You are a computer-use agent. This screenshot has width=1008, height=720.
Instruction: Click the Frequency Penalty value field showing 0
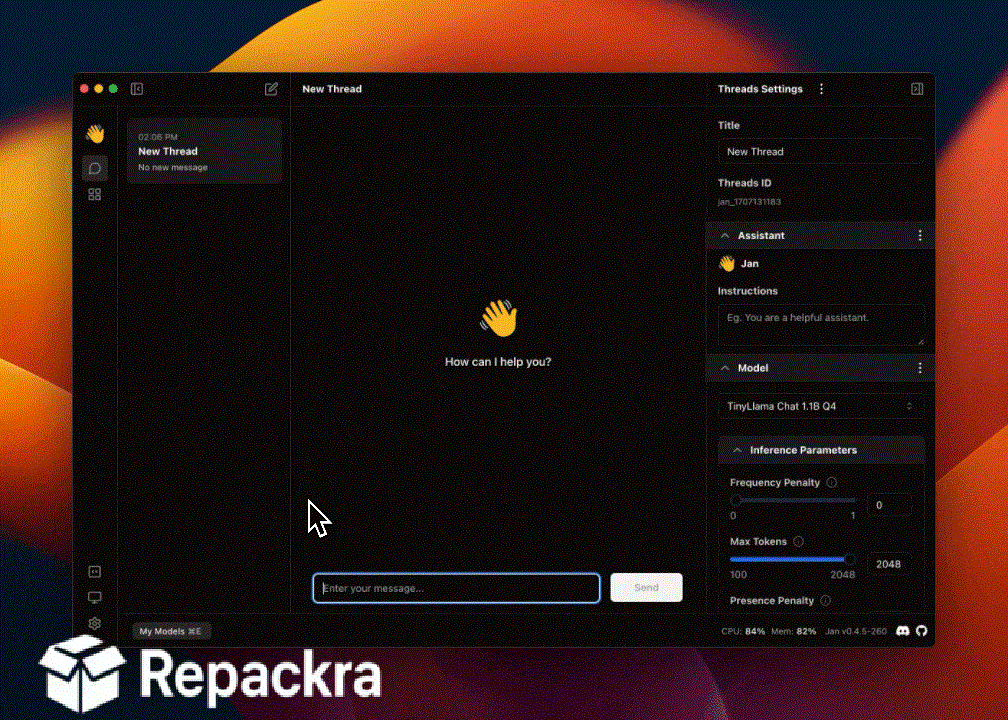889,505
